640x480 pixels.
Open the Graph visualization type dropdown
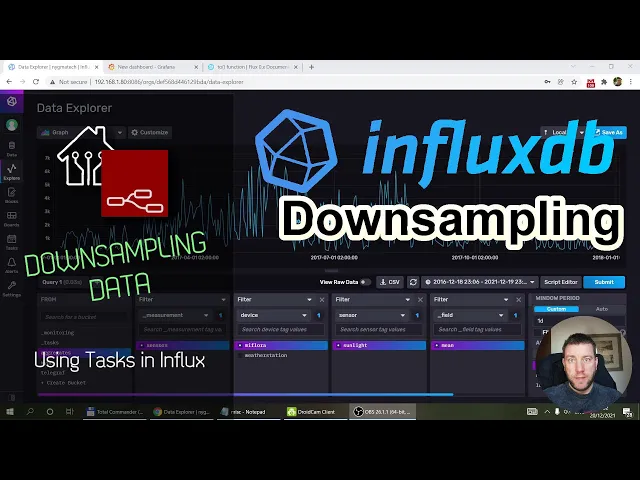point(81,132)
